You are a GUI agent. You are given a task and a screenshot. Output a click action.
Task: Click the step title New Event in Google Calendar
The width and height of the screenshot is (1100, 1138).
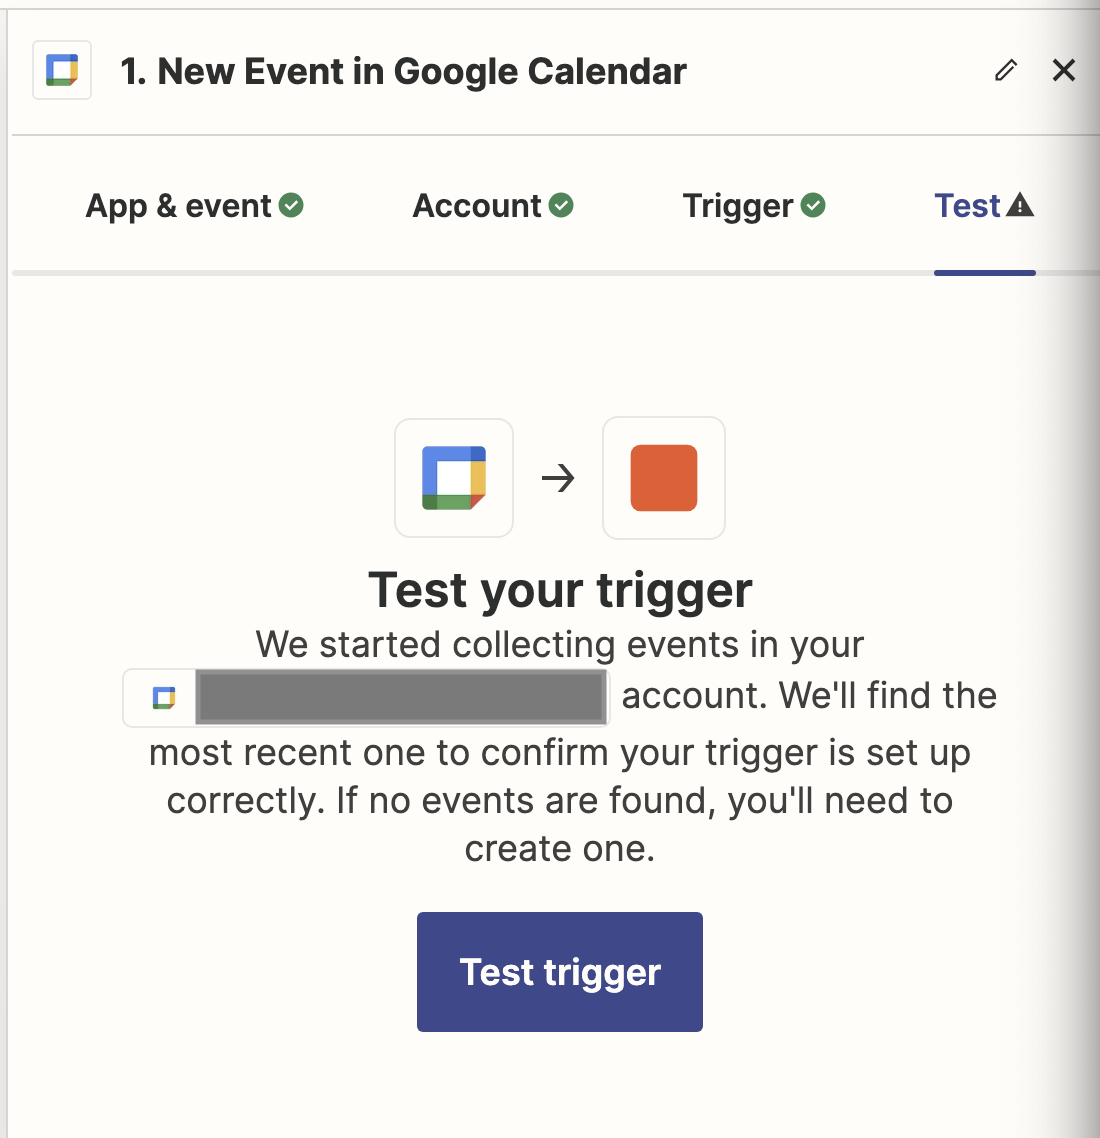403,71
